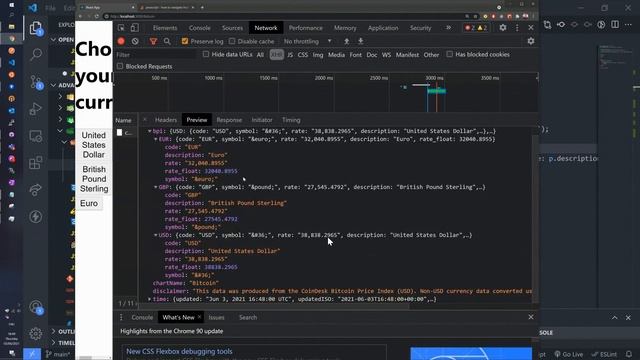Click United States Dollar button

click(93, 145)
